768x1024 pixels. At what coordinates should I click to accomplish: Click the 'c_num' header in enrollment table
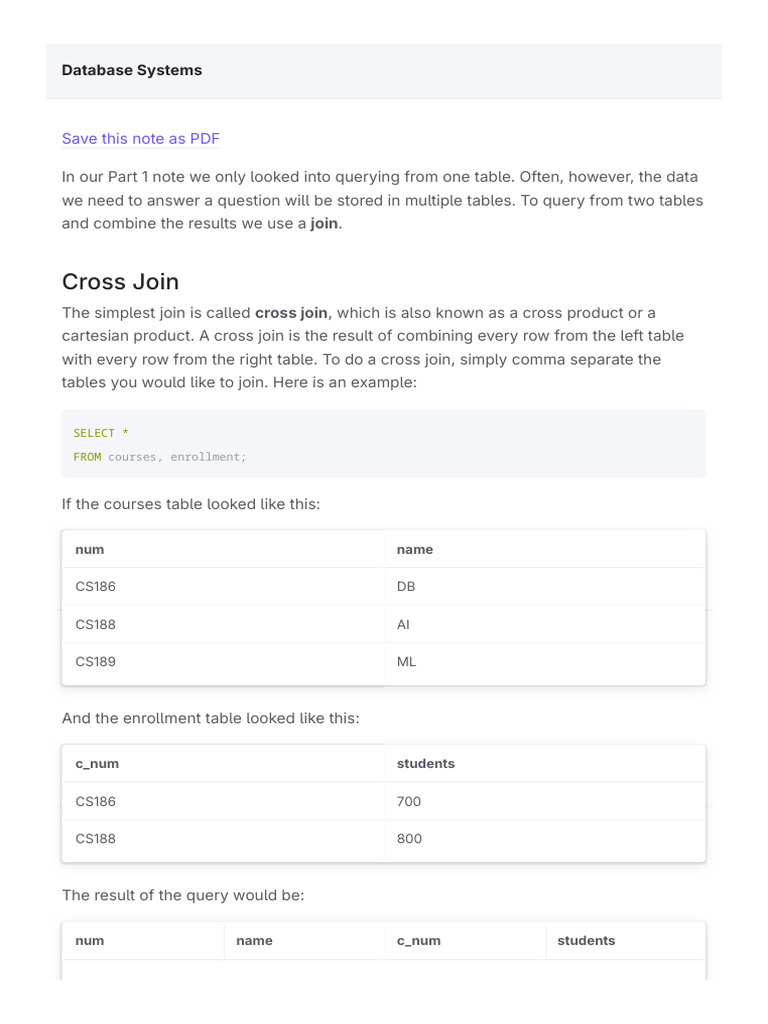(x=97, y=764)
